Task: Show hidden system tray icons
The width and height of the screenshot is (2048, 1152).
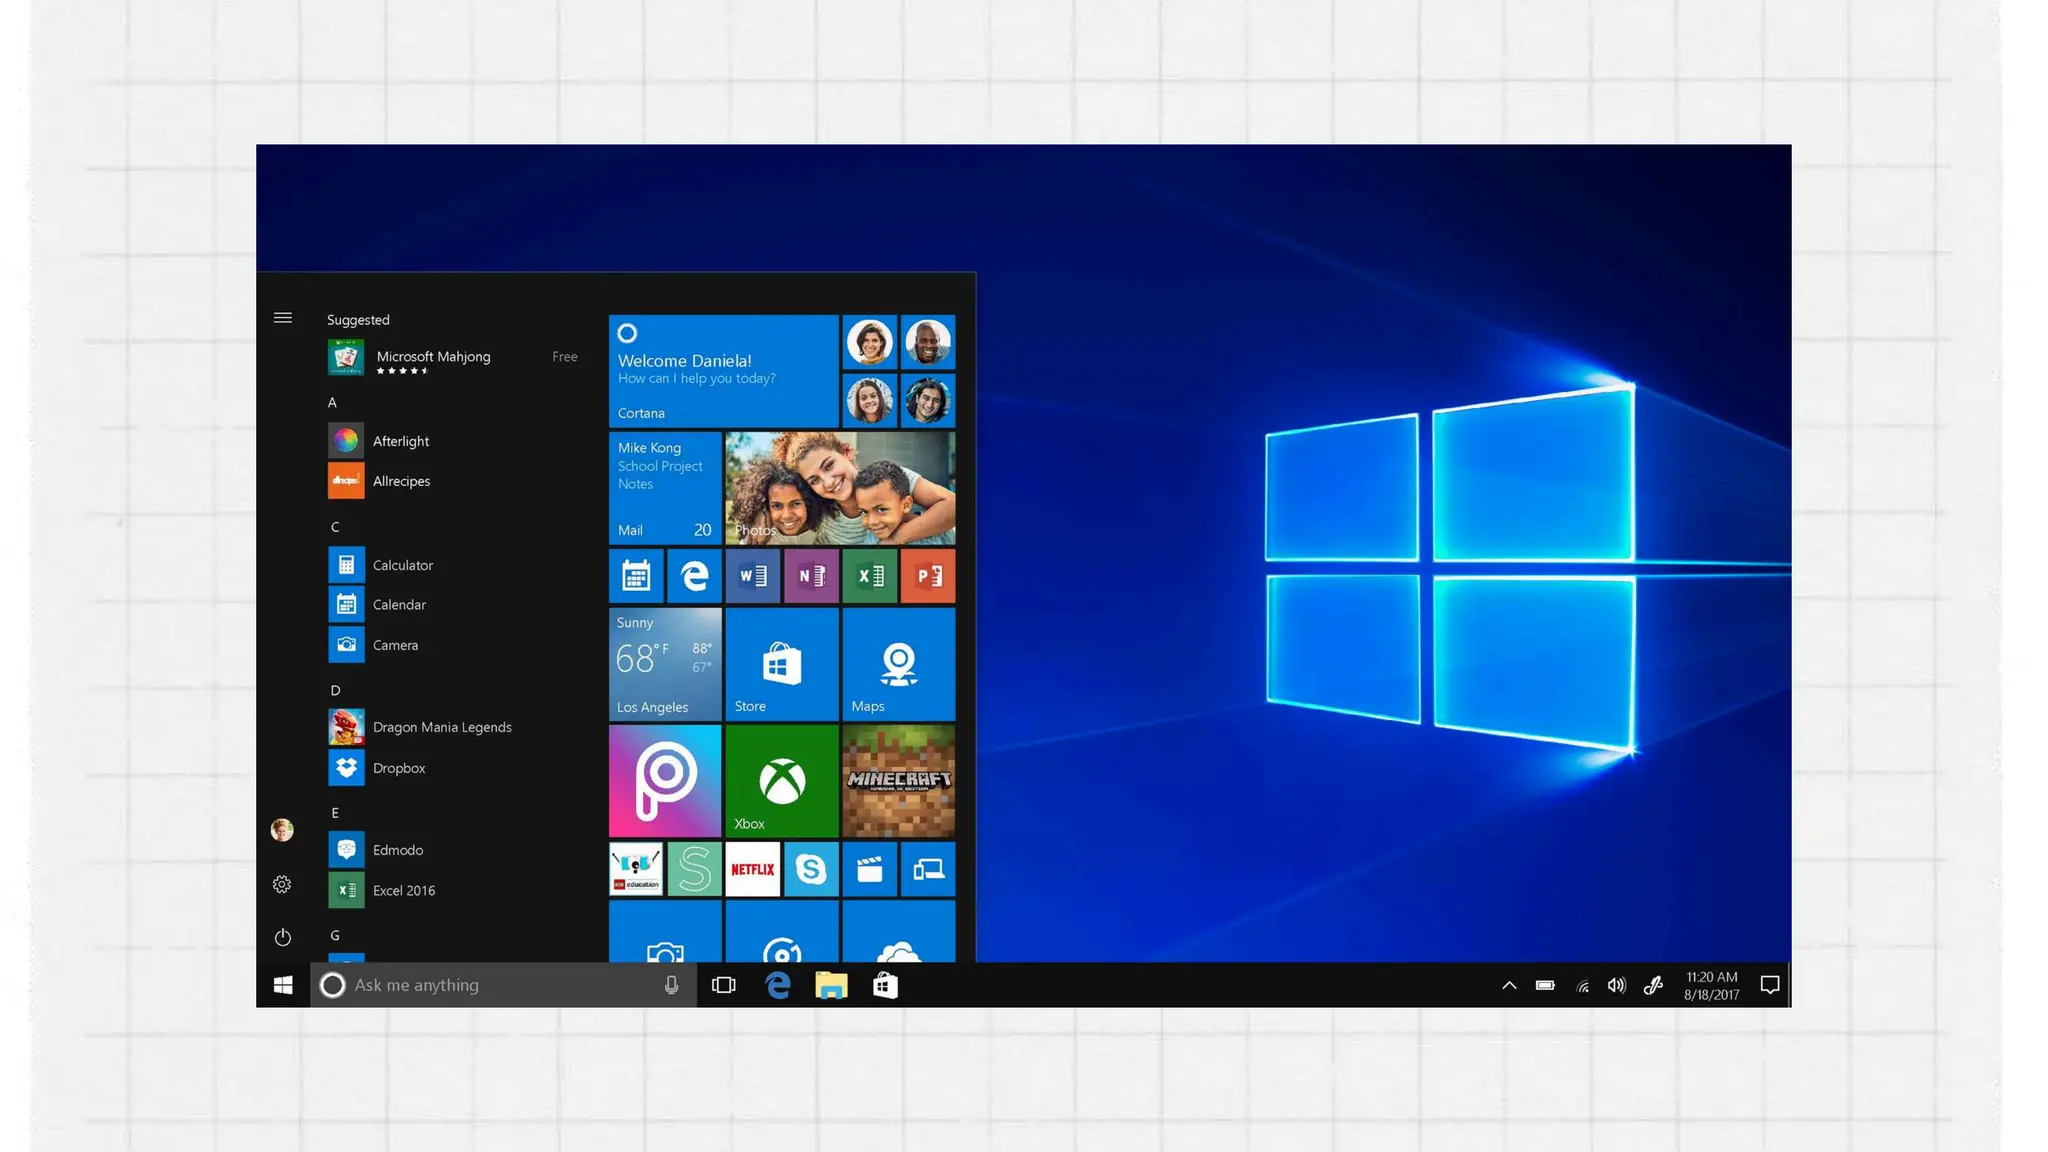Action: pos(1509,985)
